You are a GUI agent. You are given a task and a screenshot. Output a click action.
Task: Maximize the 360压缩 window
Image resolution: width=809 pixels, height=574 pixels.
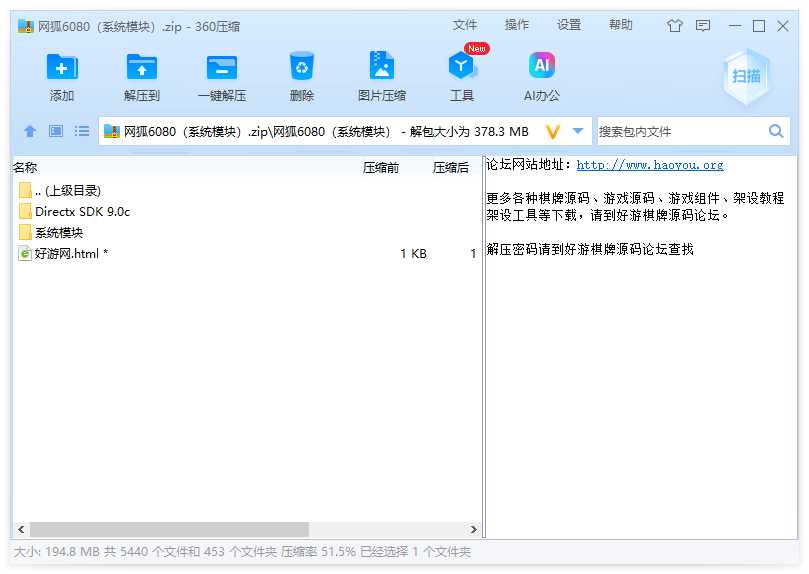(758, 26)
